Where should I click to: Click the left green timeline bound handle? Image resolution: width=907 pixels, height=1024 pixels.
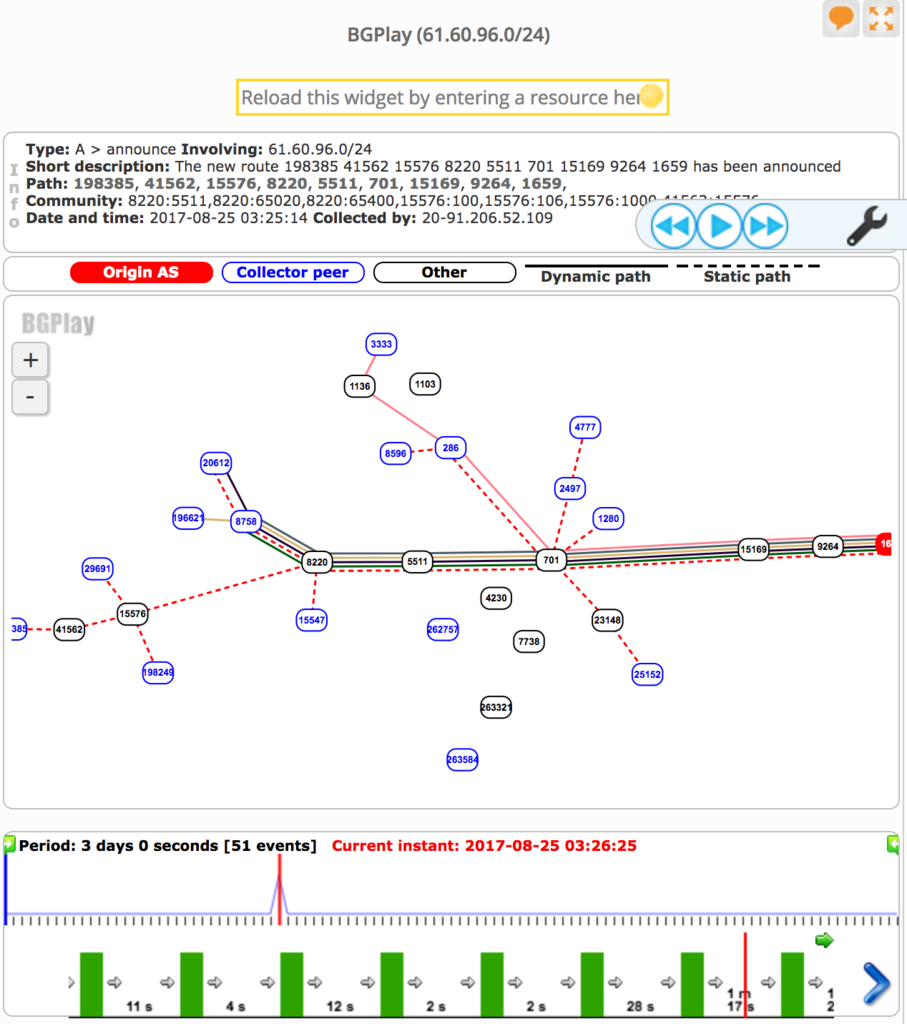pyautogui.click(x=8, y=845)
